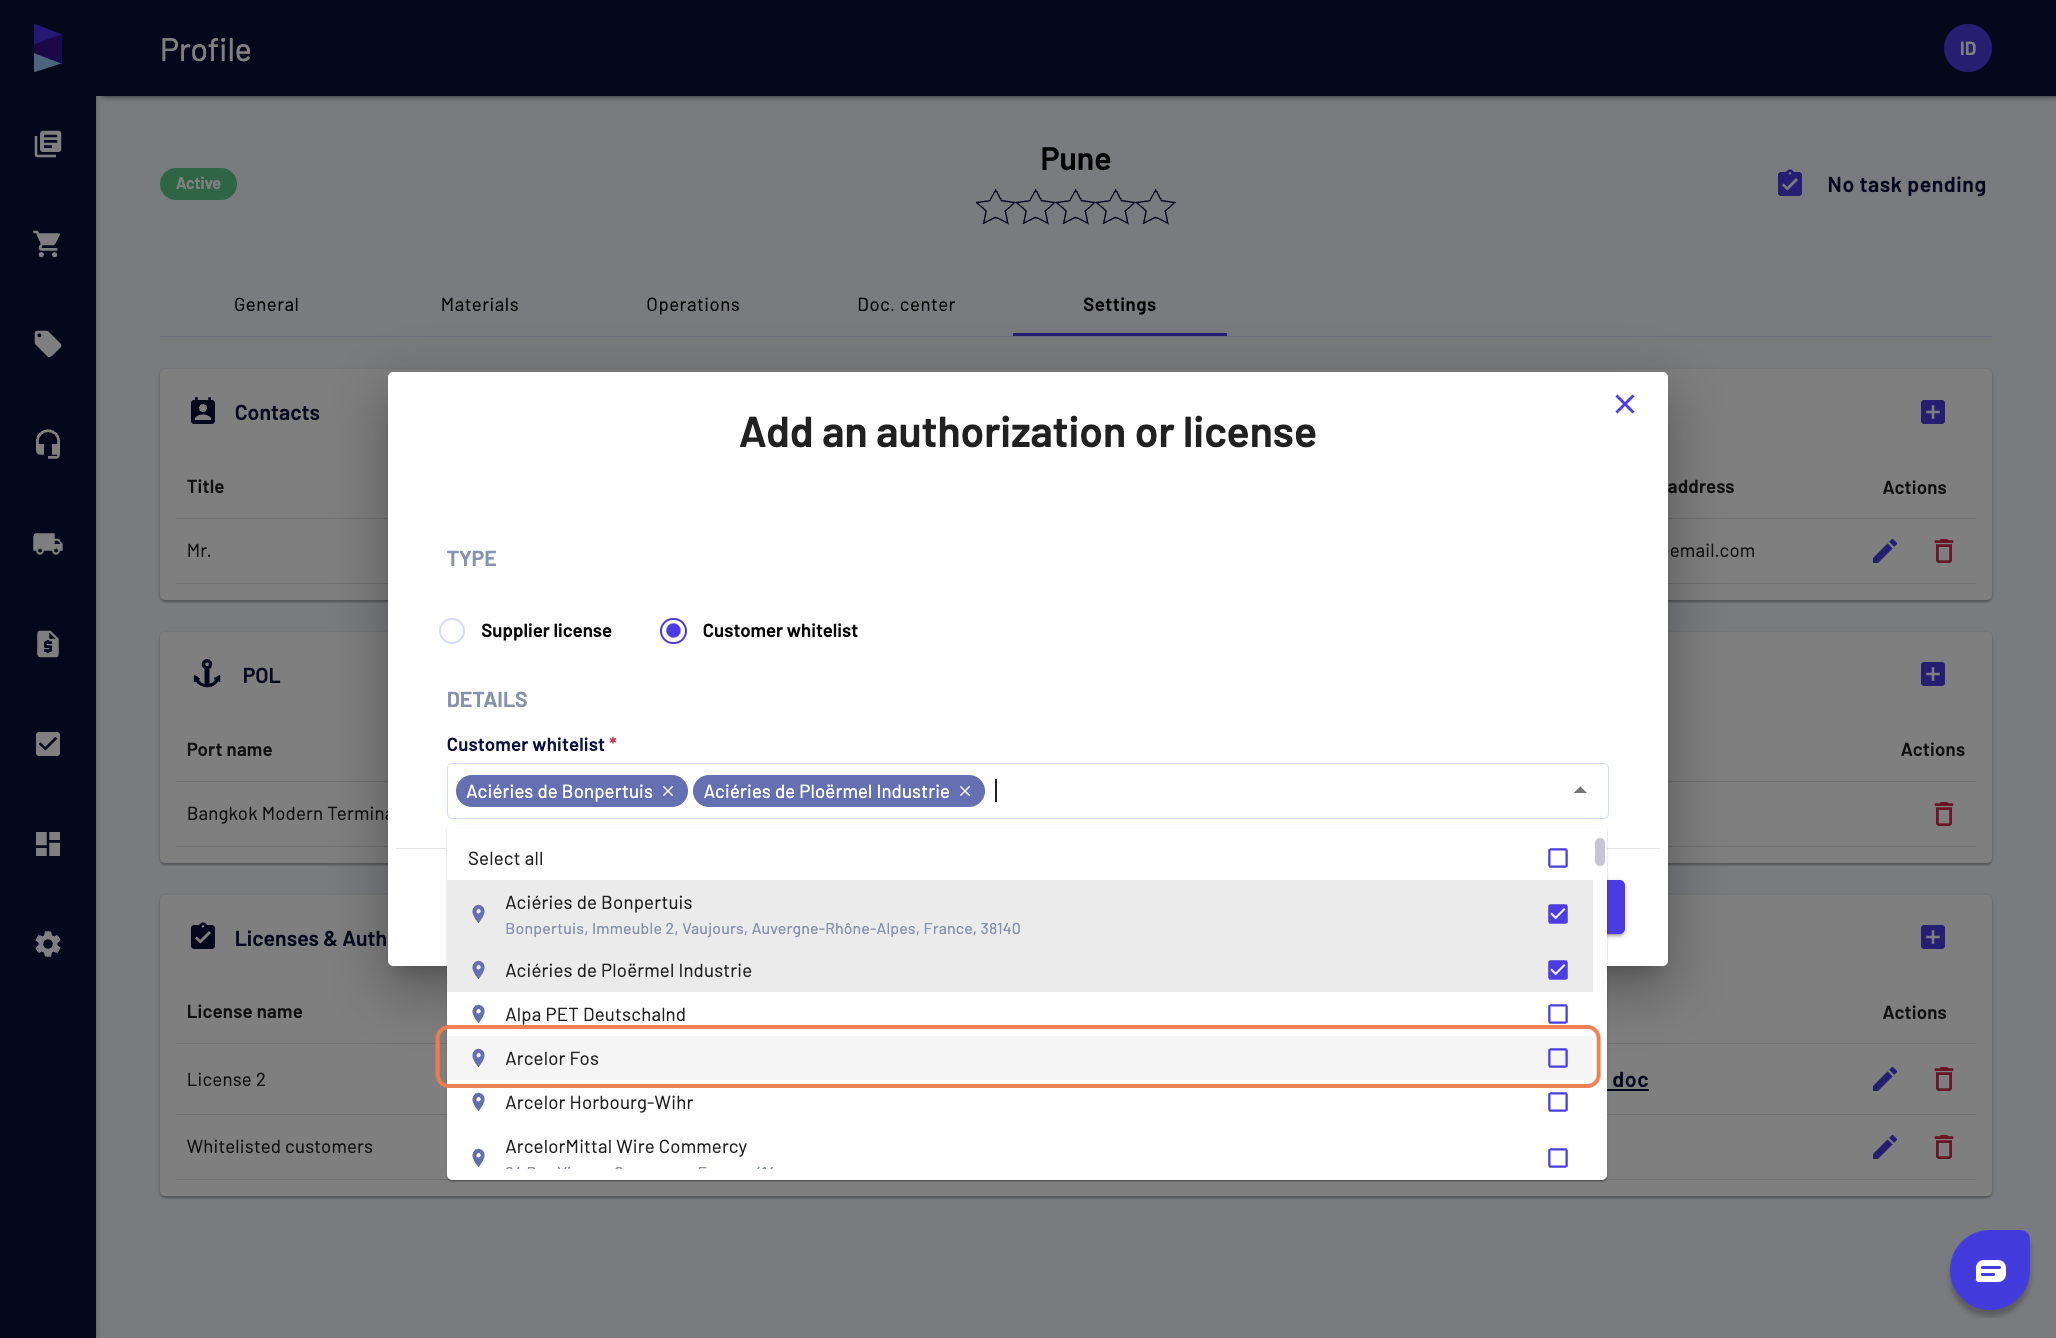Switch to the Doc. center tab

tap(906, 305)
